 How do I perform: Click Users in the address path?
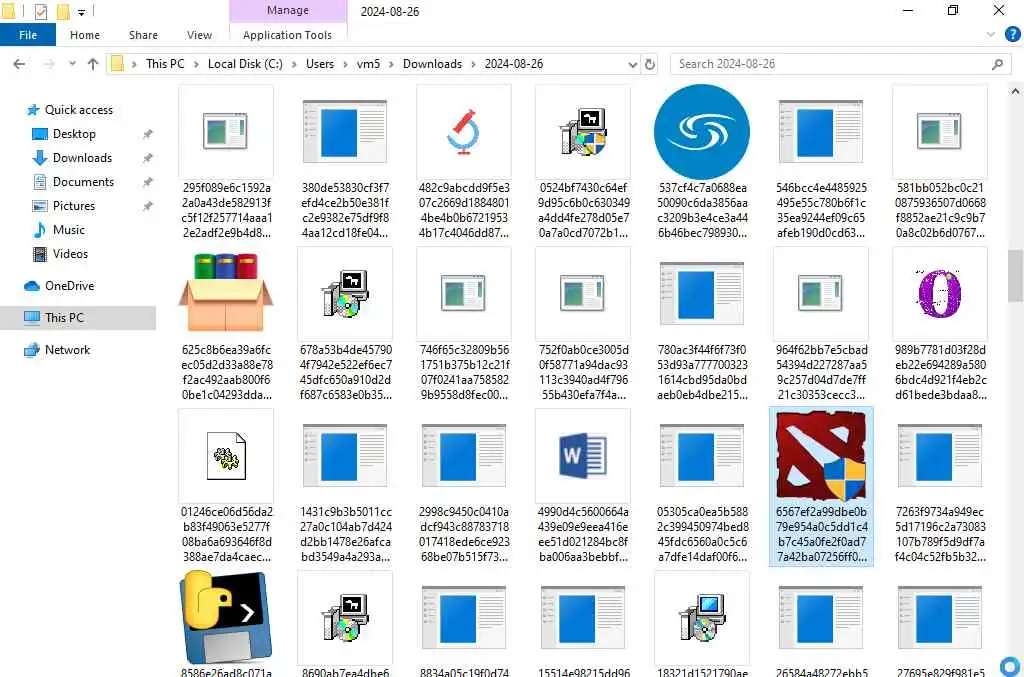pyautogui.click(x=319, y=64)
